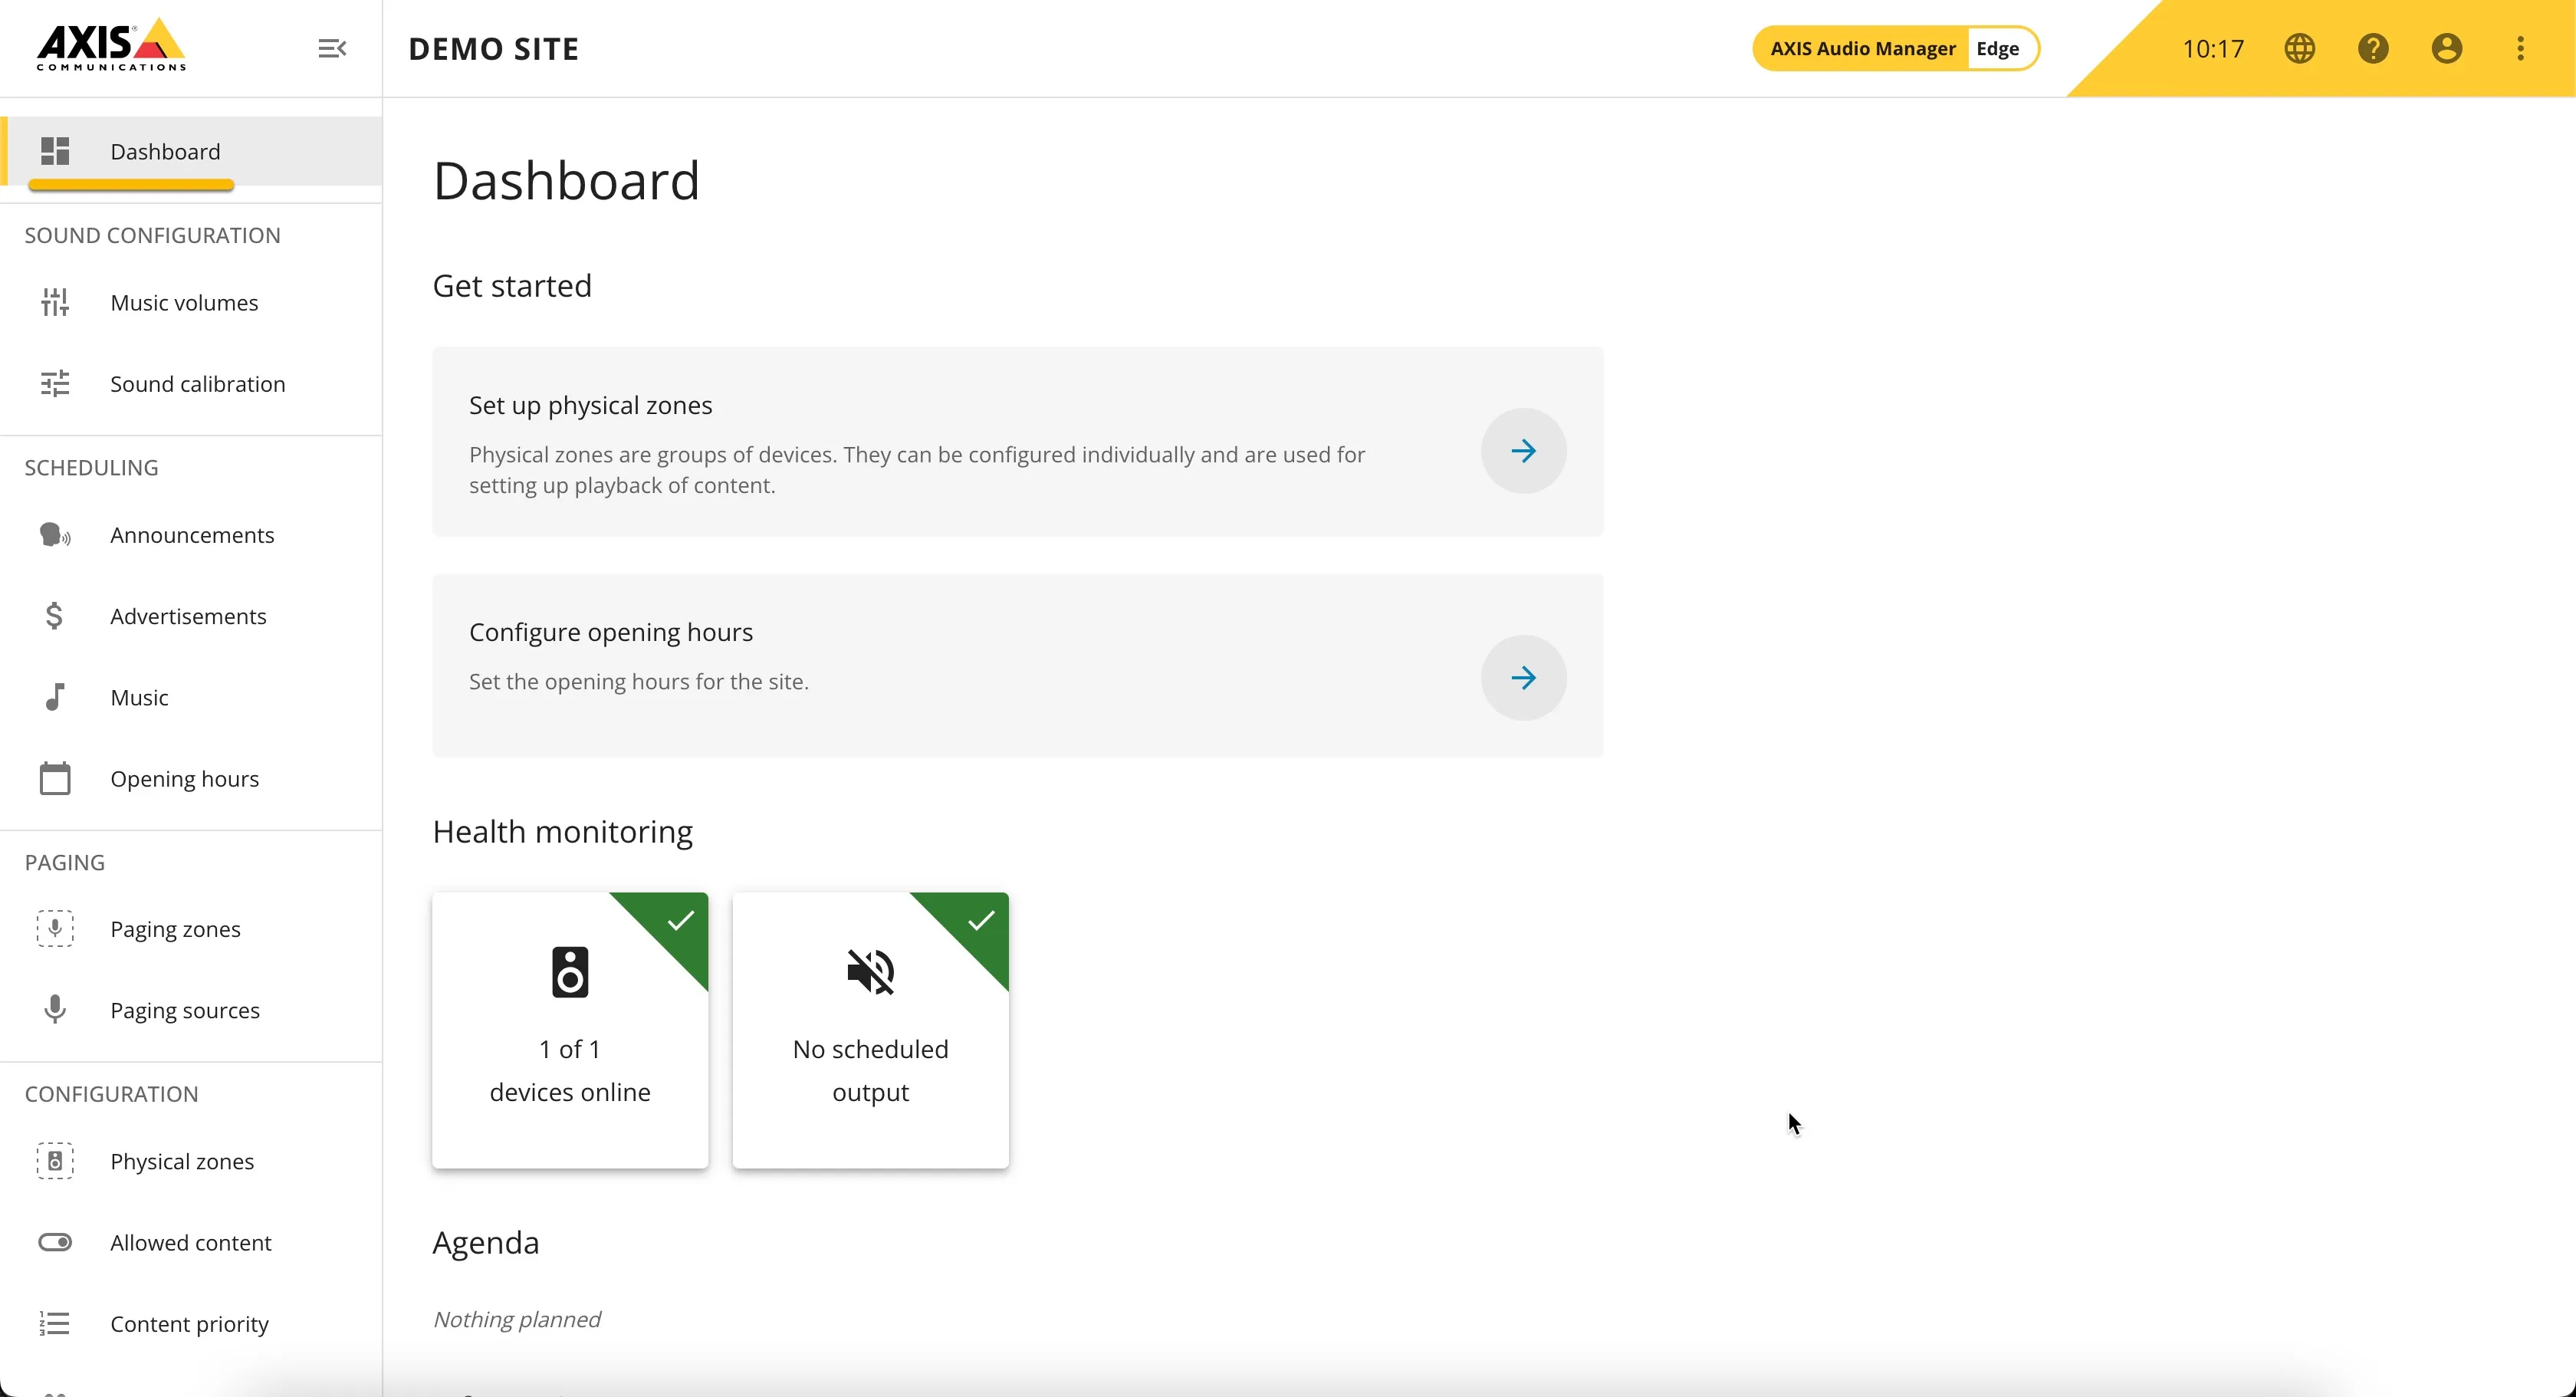This screenshot has width=2576, height=1397.
Task: Click the Physical zones speaker box icon
Action: pos(55,1161)
